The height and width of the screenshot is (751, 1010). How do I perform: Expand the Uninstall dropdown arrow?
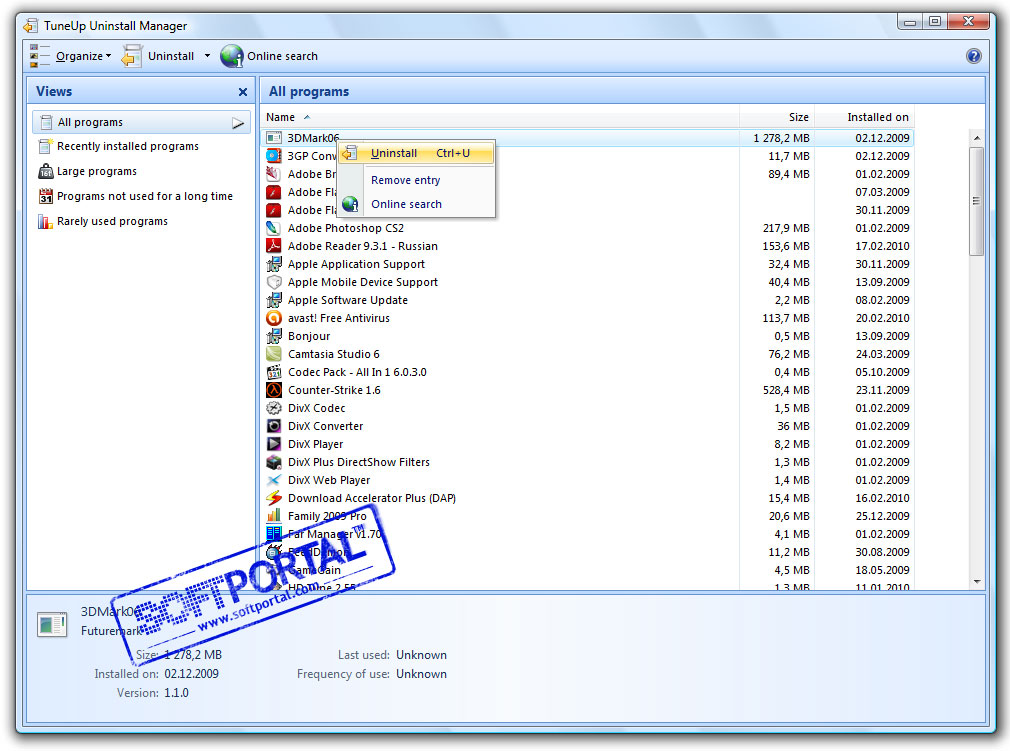tap(207, 56)
